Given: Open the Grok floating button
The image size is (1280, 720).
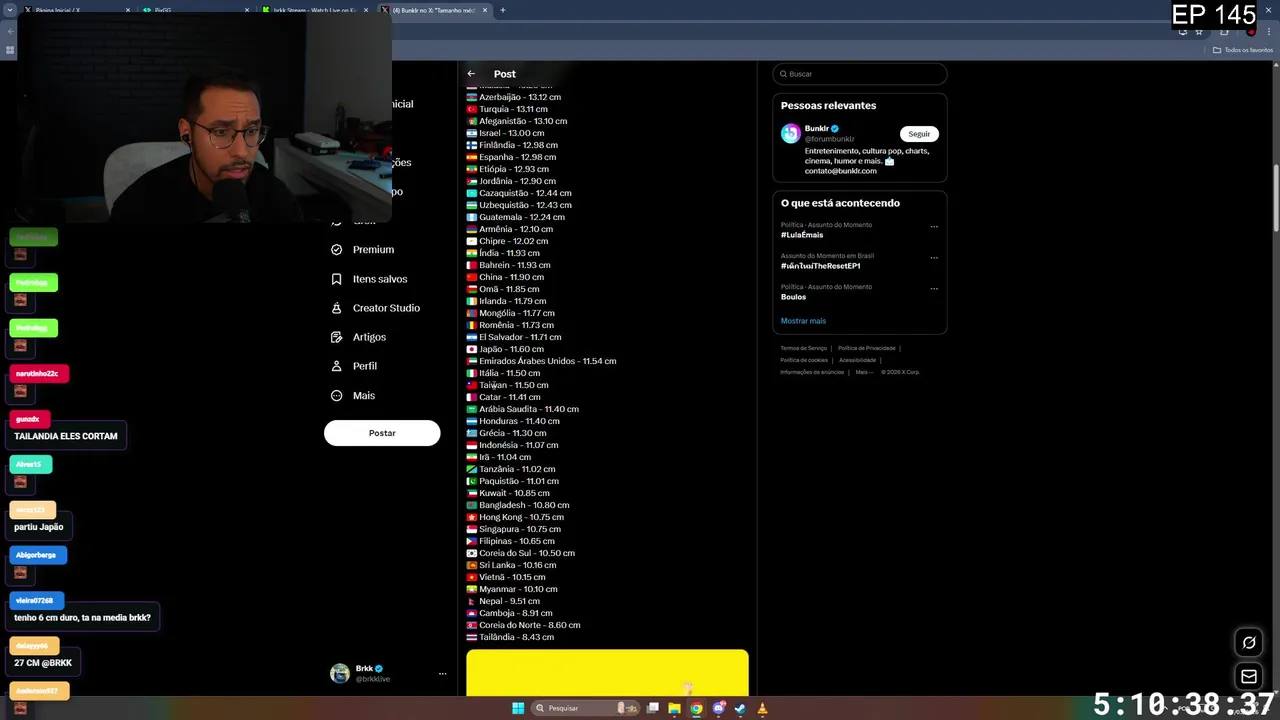Looking at the screenshot, I should (1249, 643).
